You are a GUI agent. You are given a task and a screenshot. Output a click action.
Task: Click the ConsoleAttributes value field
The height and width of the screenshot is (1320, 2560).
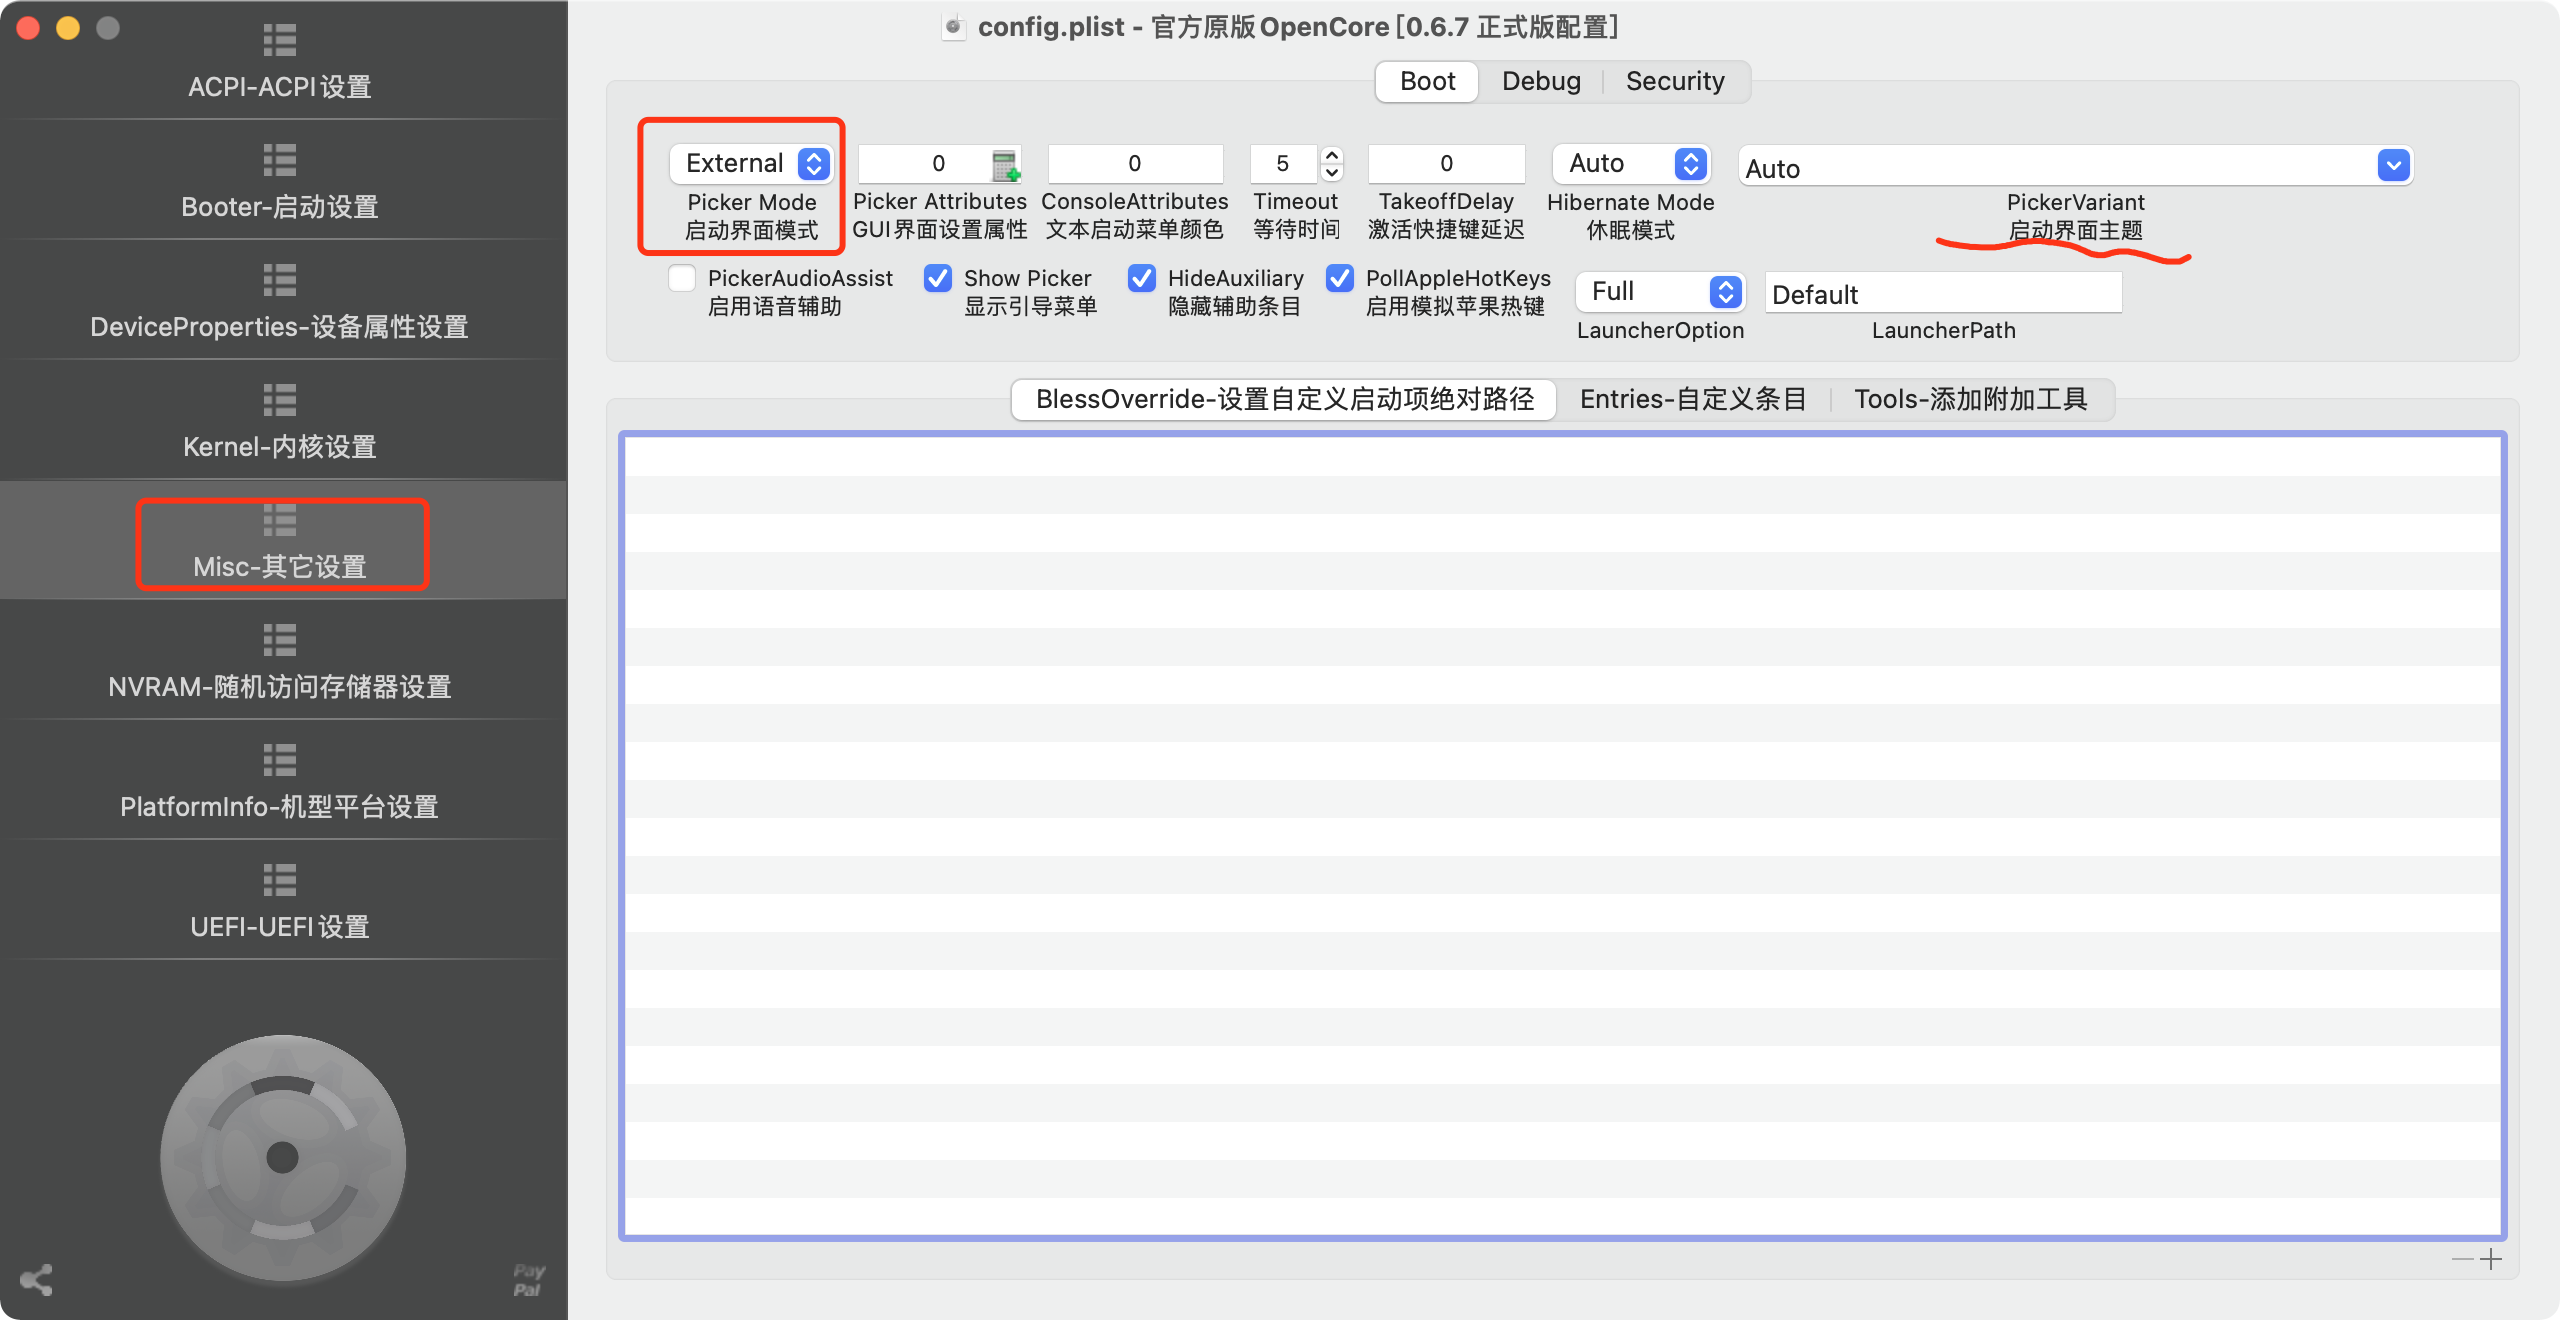pyautogui.click(x=1135, y=164)
